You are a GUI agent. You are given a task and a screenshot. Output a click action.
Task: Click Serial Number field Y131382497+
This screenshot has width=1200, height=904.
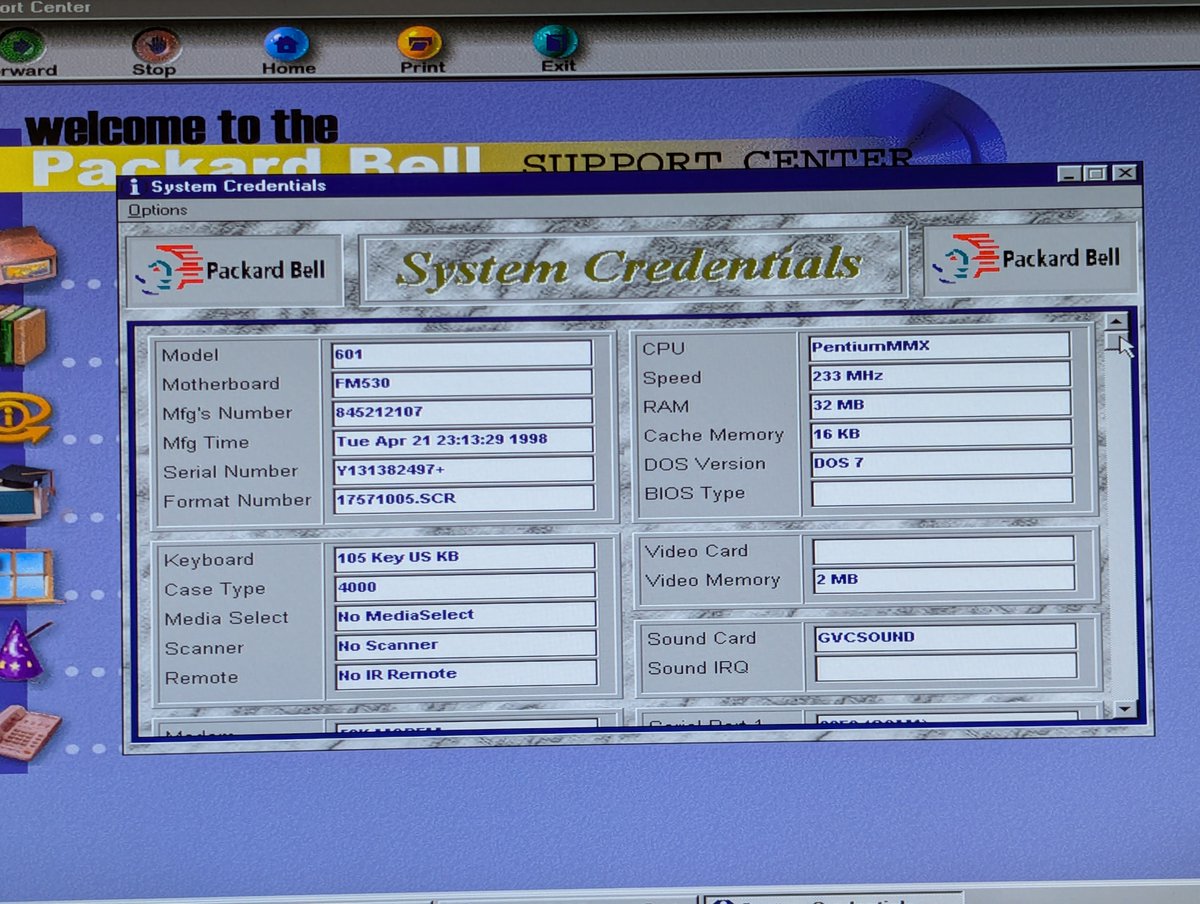click(x=464, y=469)
